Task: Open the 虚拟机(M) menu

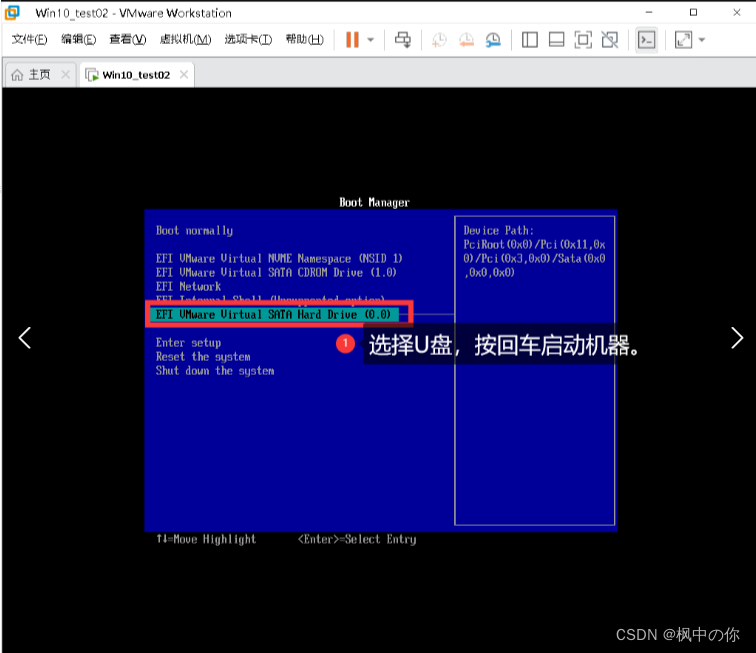Action: [x=185, y=39]
